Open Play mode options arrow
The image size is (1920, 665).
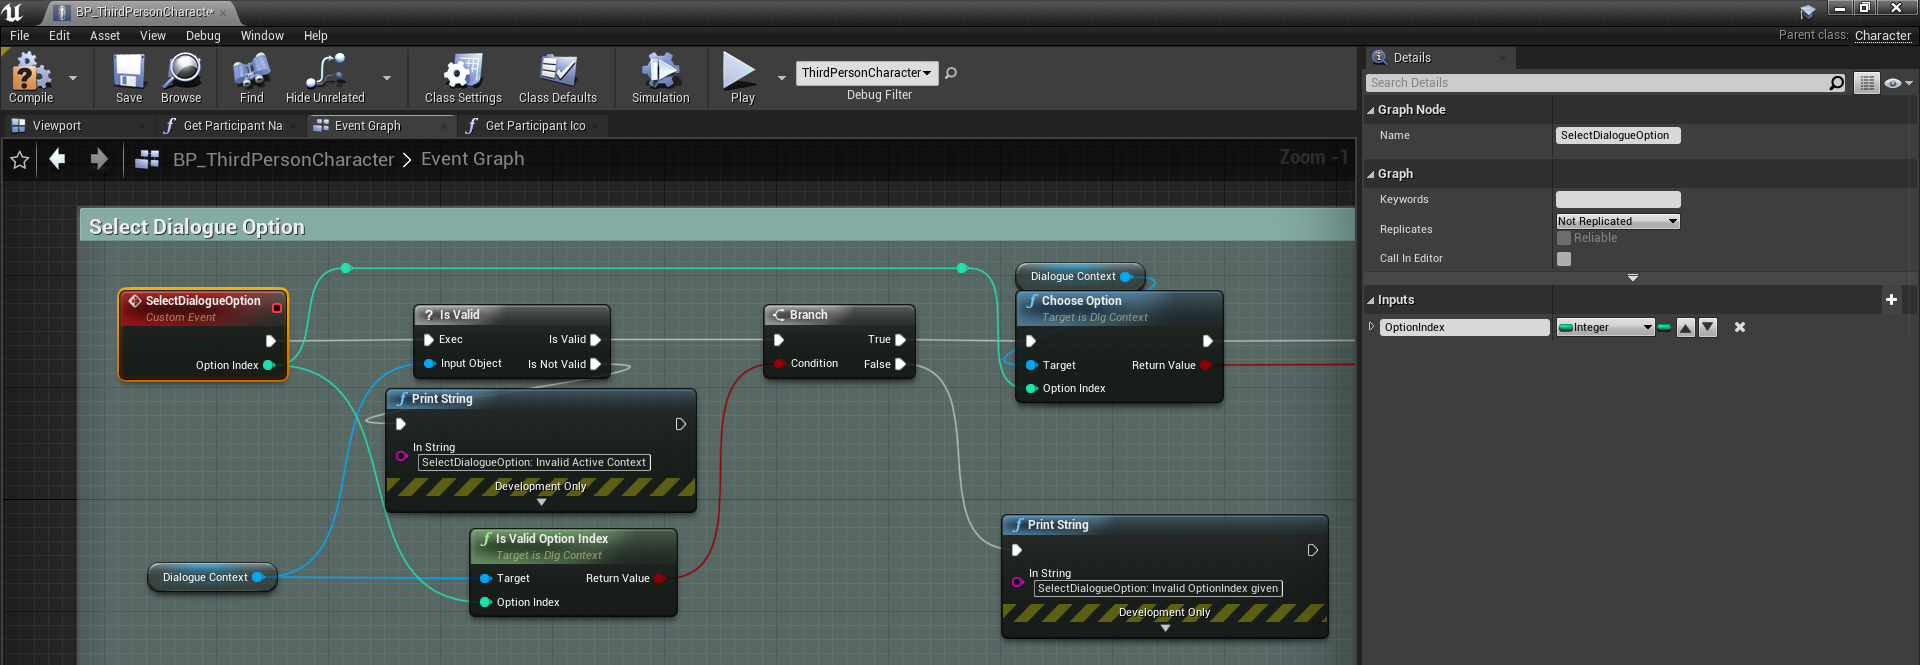[782, 78]
